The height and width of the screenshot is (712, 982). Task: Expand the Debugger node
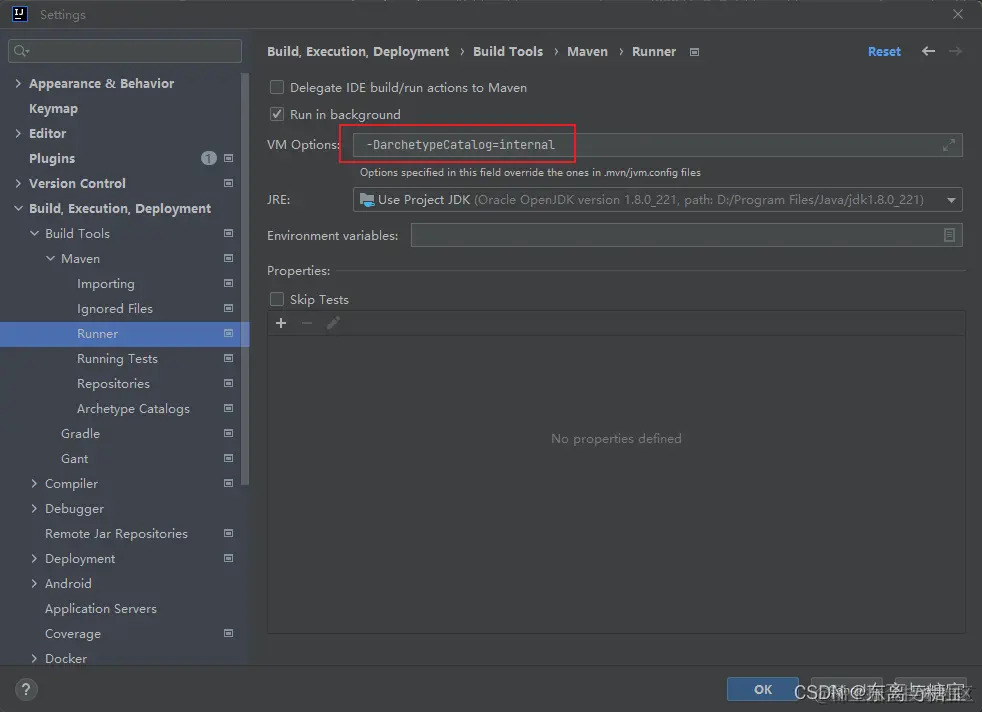point(34,509)
